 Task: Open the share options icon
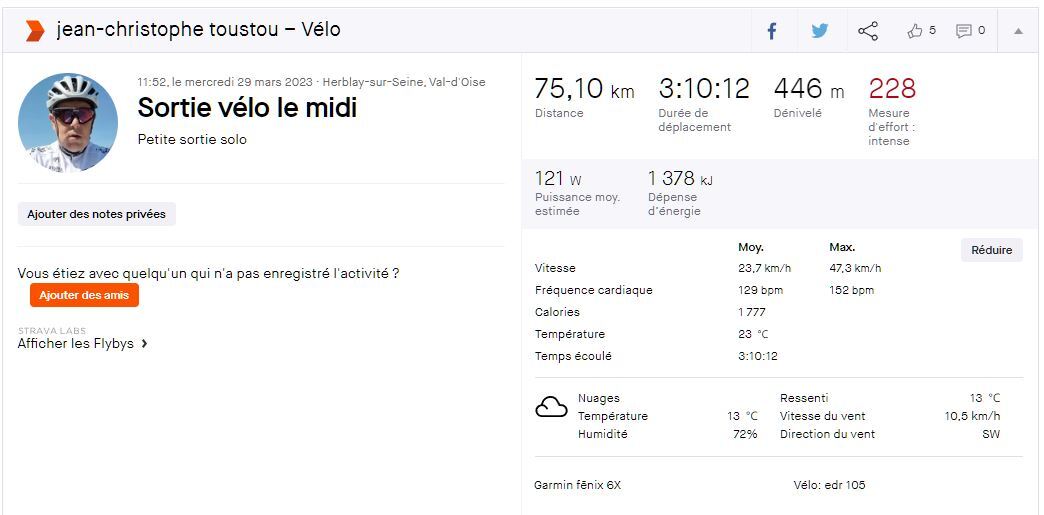868,31
